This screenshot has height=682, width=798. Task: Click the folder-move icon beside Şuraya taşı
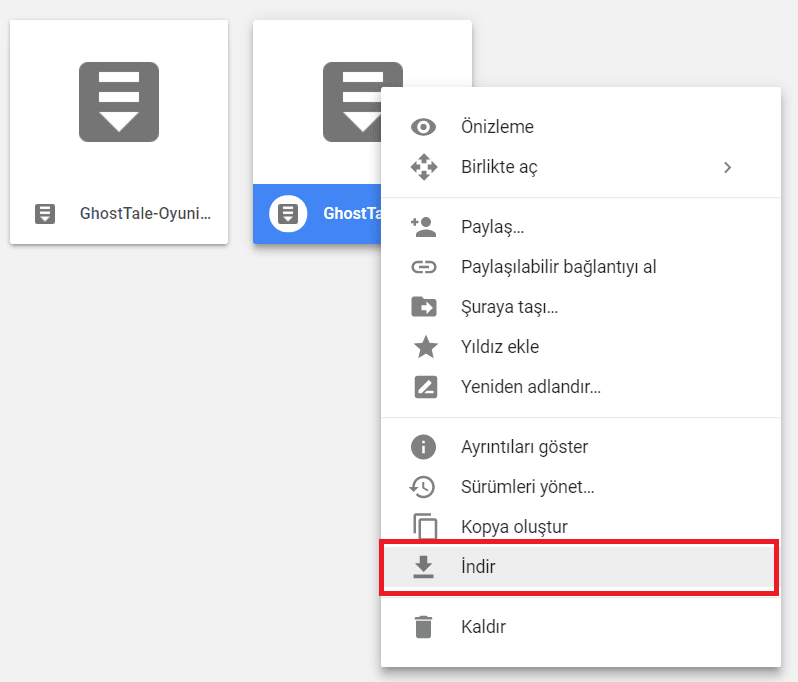(423, 307)
